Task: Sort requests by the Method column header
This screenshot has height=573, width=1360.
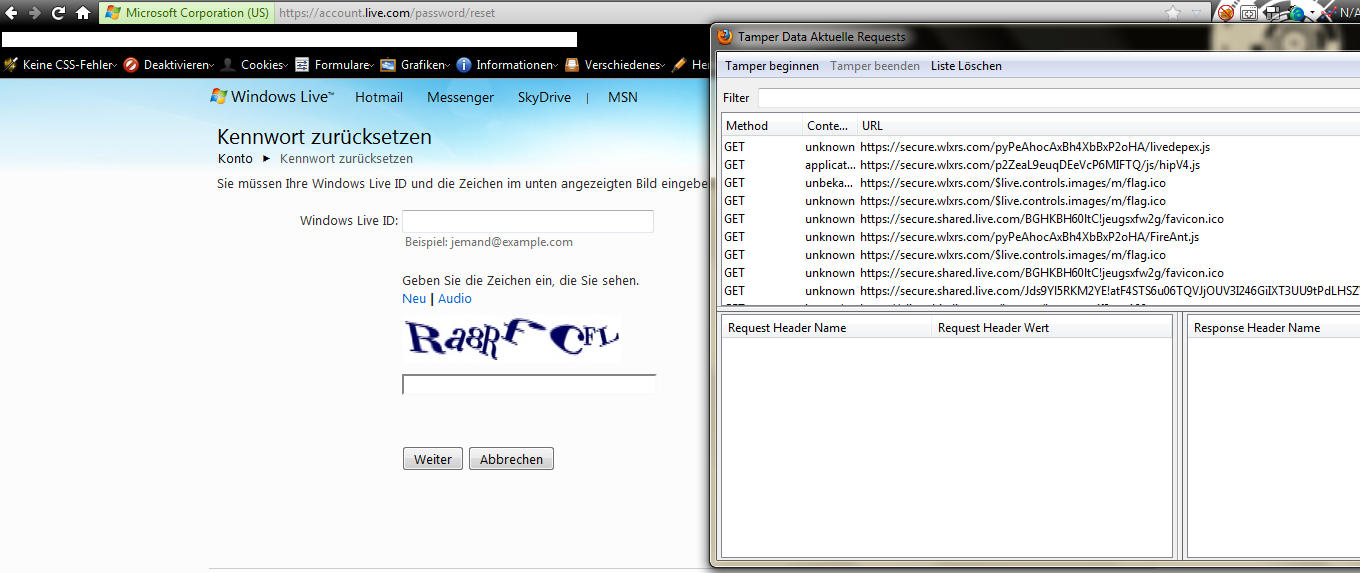Action: (761, 126)
